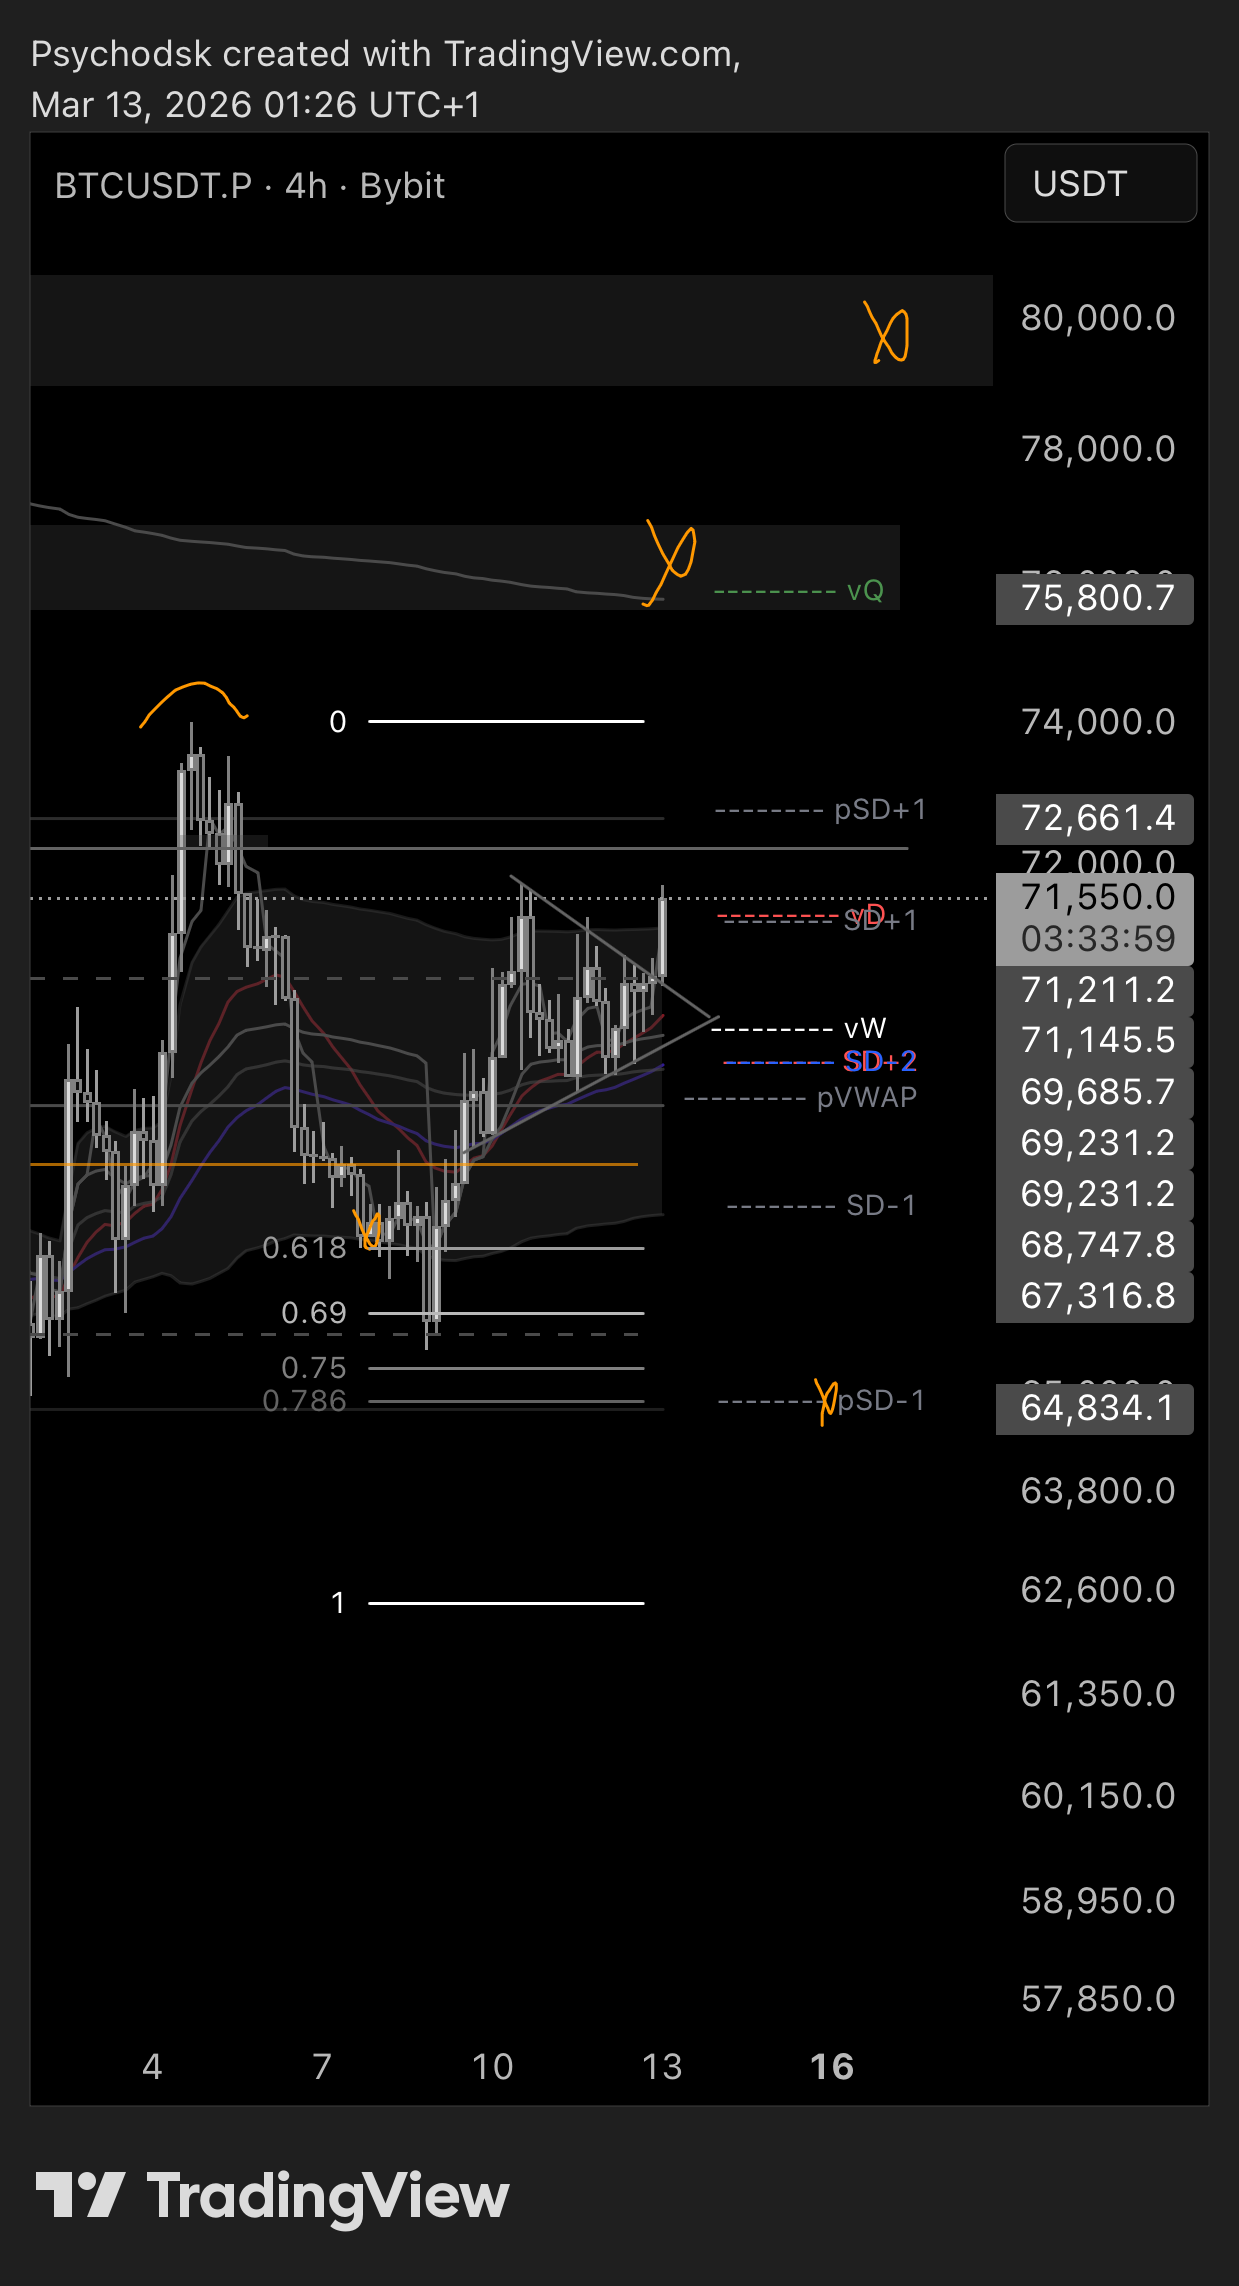Image resolution: width=1239 pixels, height=2286 pixels.
Task: Select the 72,661.4 price tag
Action: tap(1095, 819)
